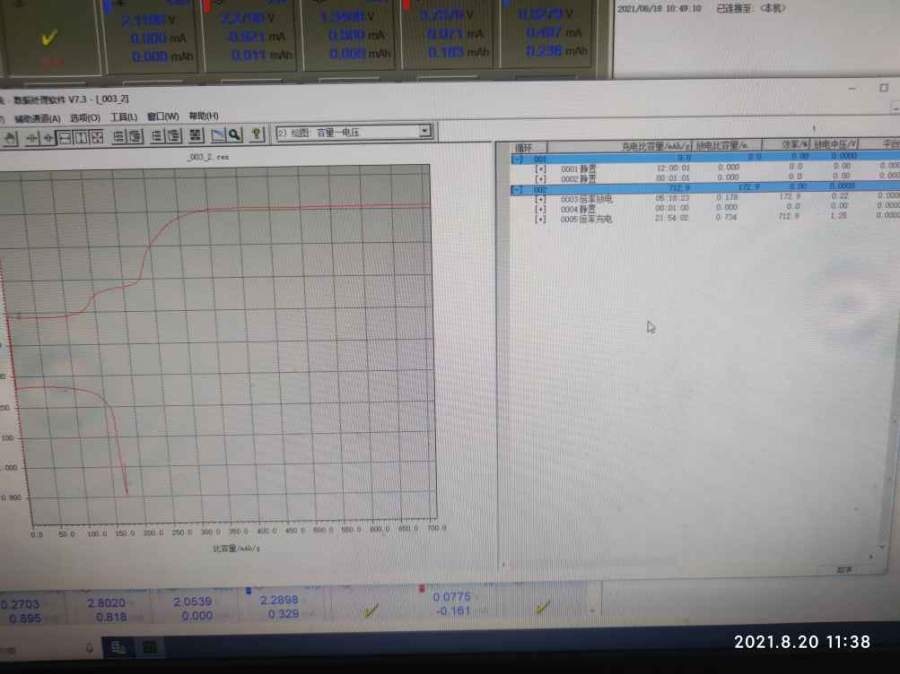
Task: Collapse cycle 002 in the data tree
Action: coord(518,189)
